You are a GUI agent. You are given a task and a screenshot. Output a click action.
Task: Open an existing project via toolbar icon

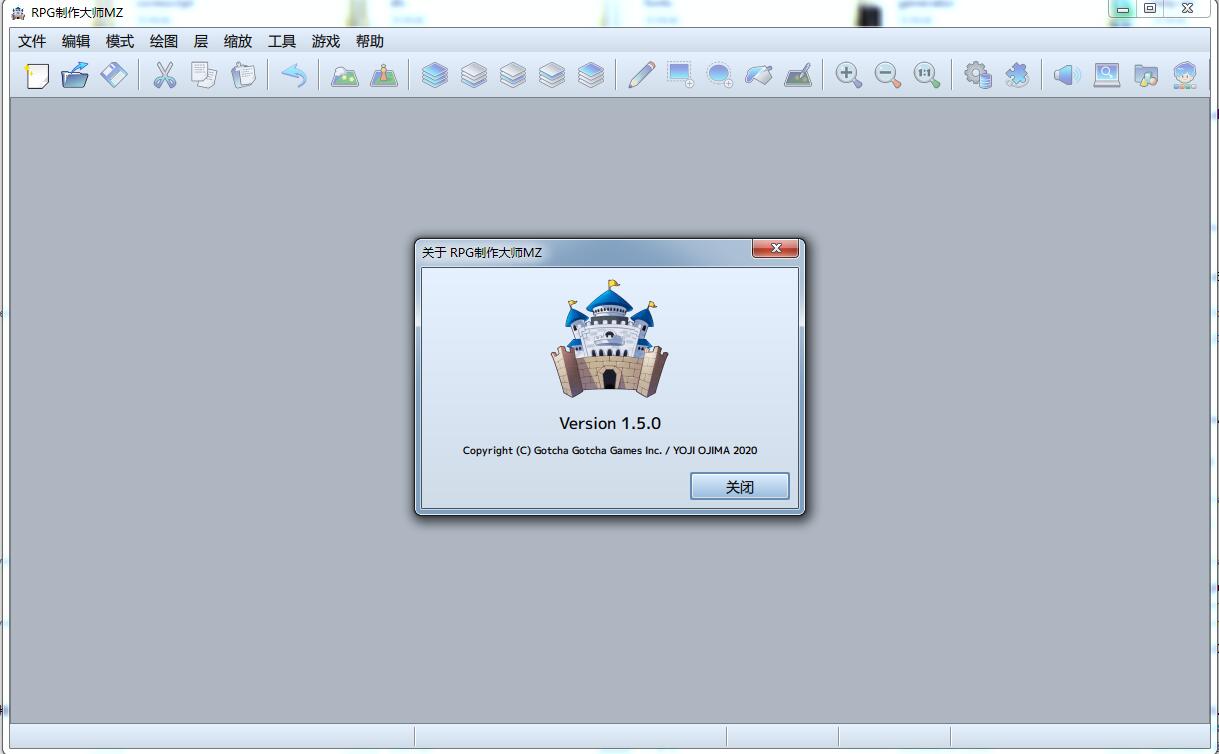coord(75,75)
